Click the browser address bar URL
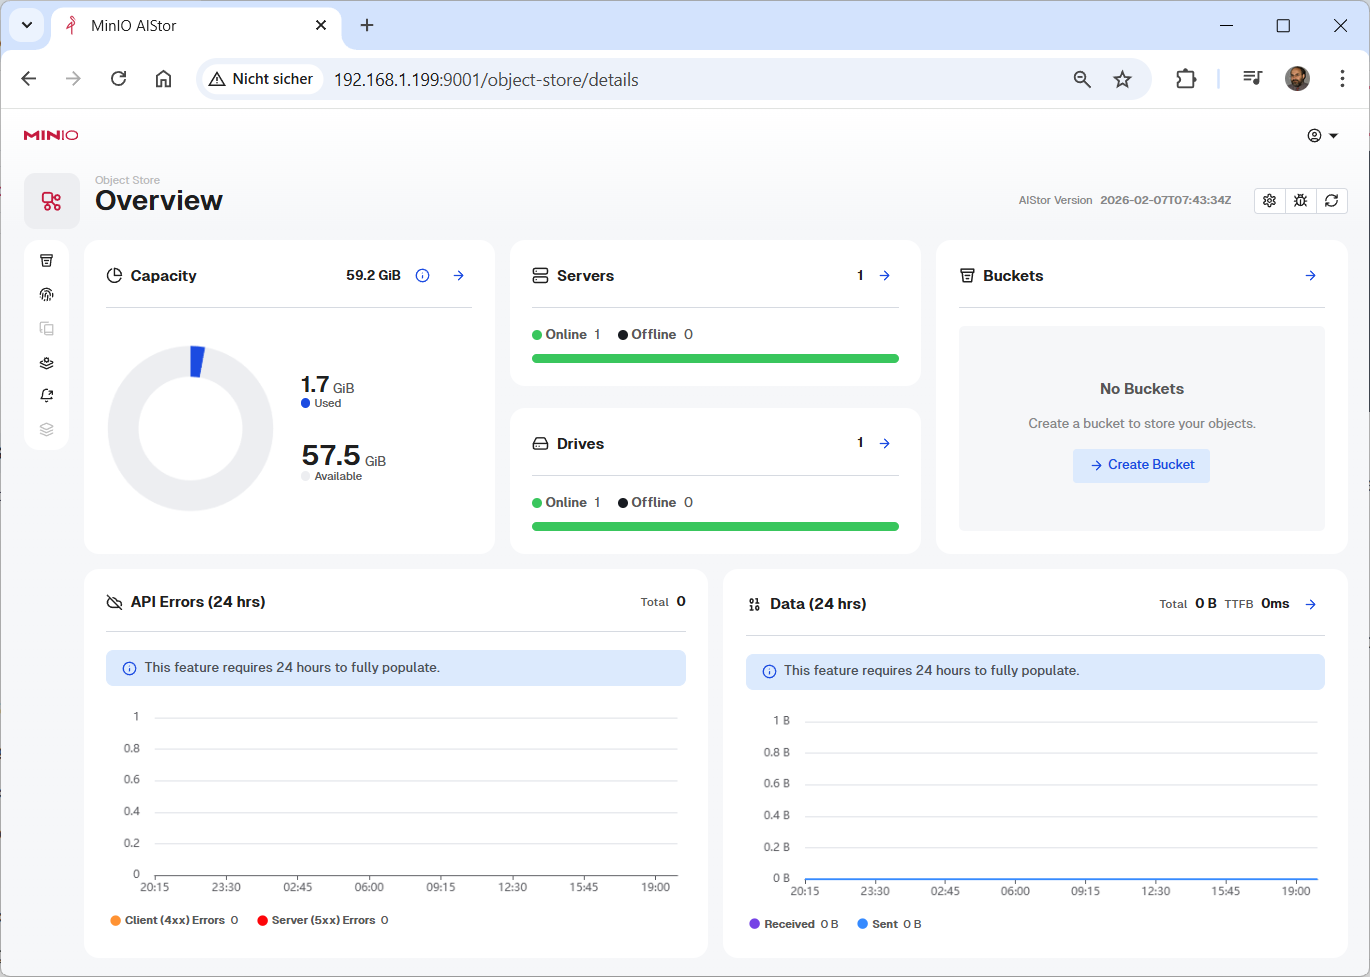 pos(486,80)
